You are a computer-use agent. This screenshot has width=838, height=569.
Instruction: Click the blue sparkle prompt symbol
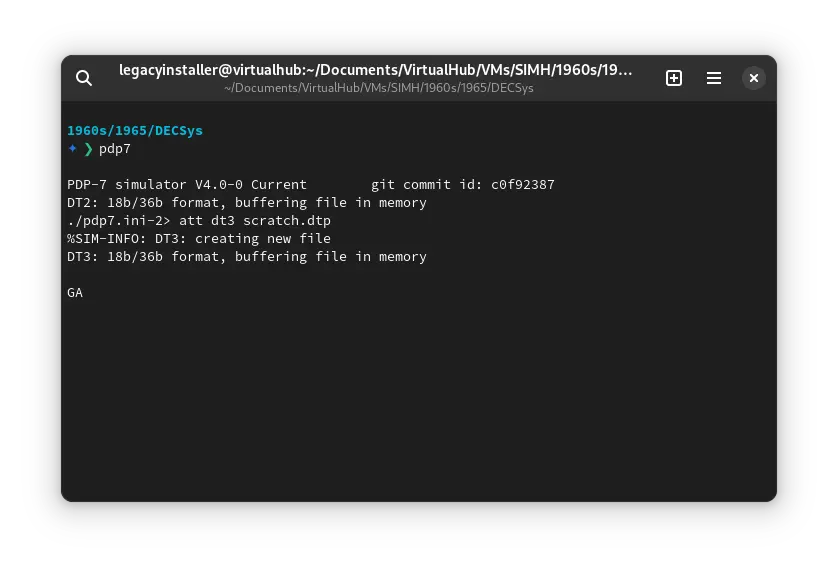72,149
